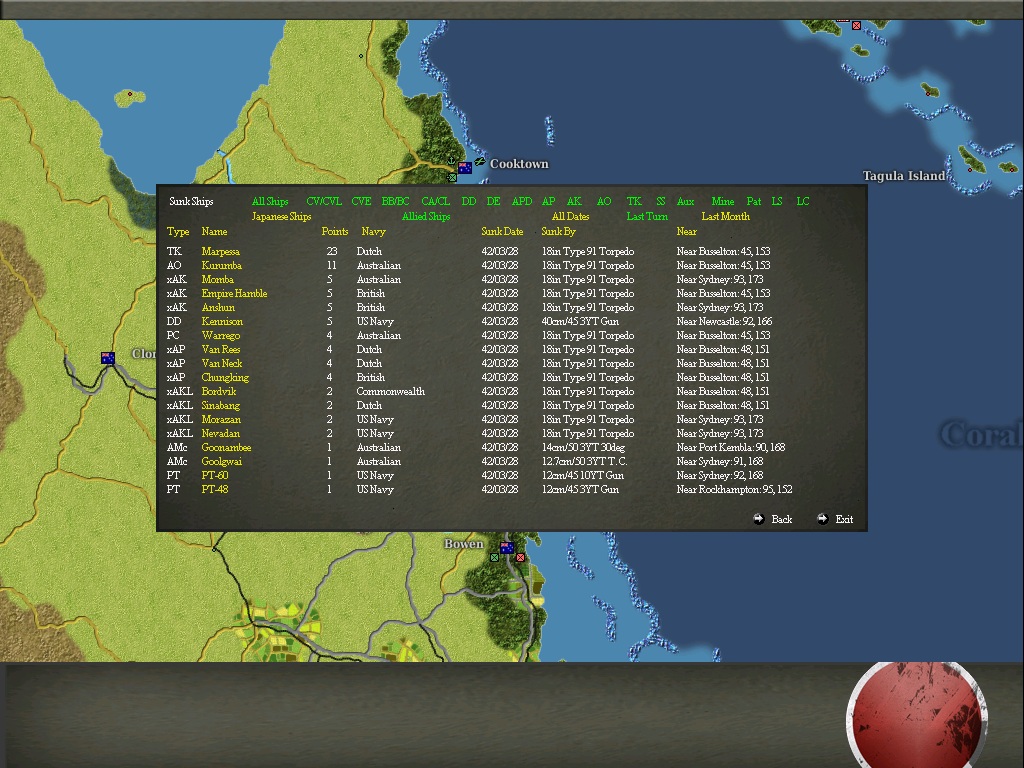
Task: Open ship Chungking in the list
Action: pyautogui.click(x=225, y=377)
